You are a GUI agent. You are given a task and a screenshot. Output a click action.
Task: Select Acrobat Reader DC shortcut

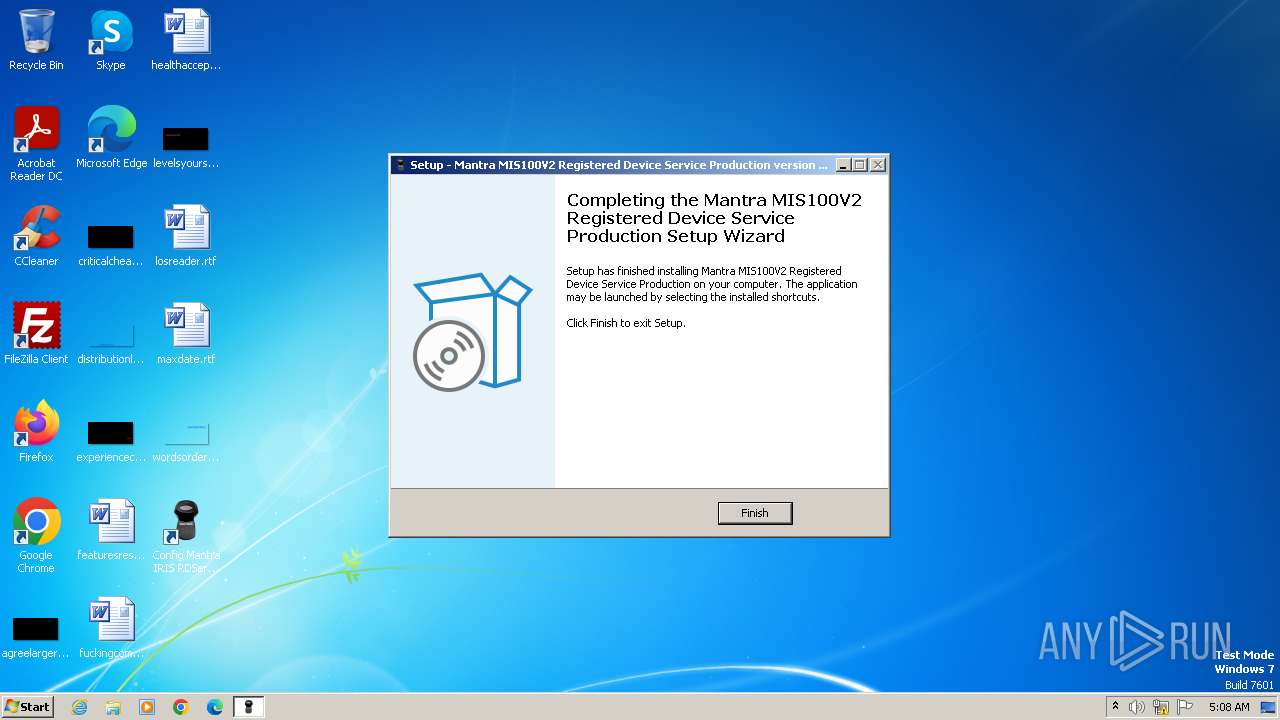click(x=36, y=145)
